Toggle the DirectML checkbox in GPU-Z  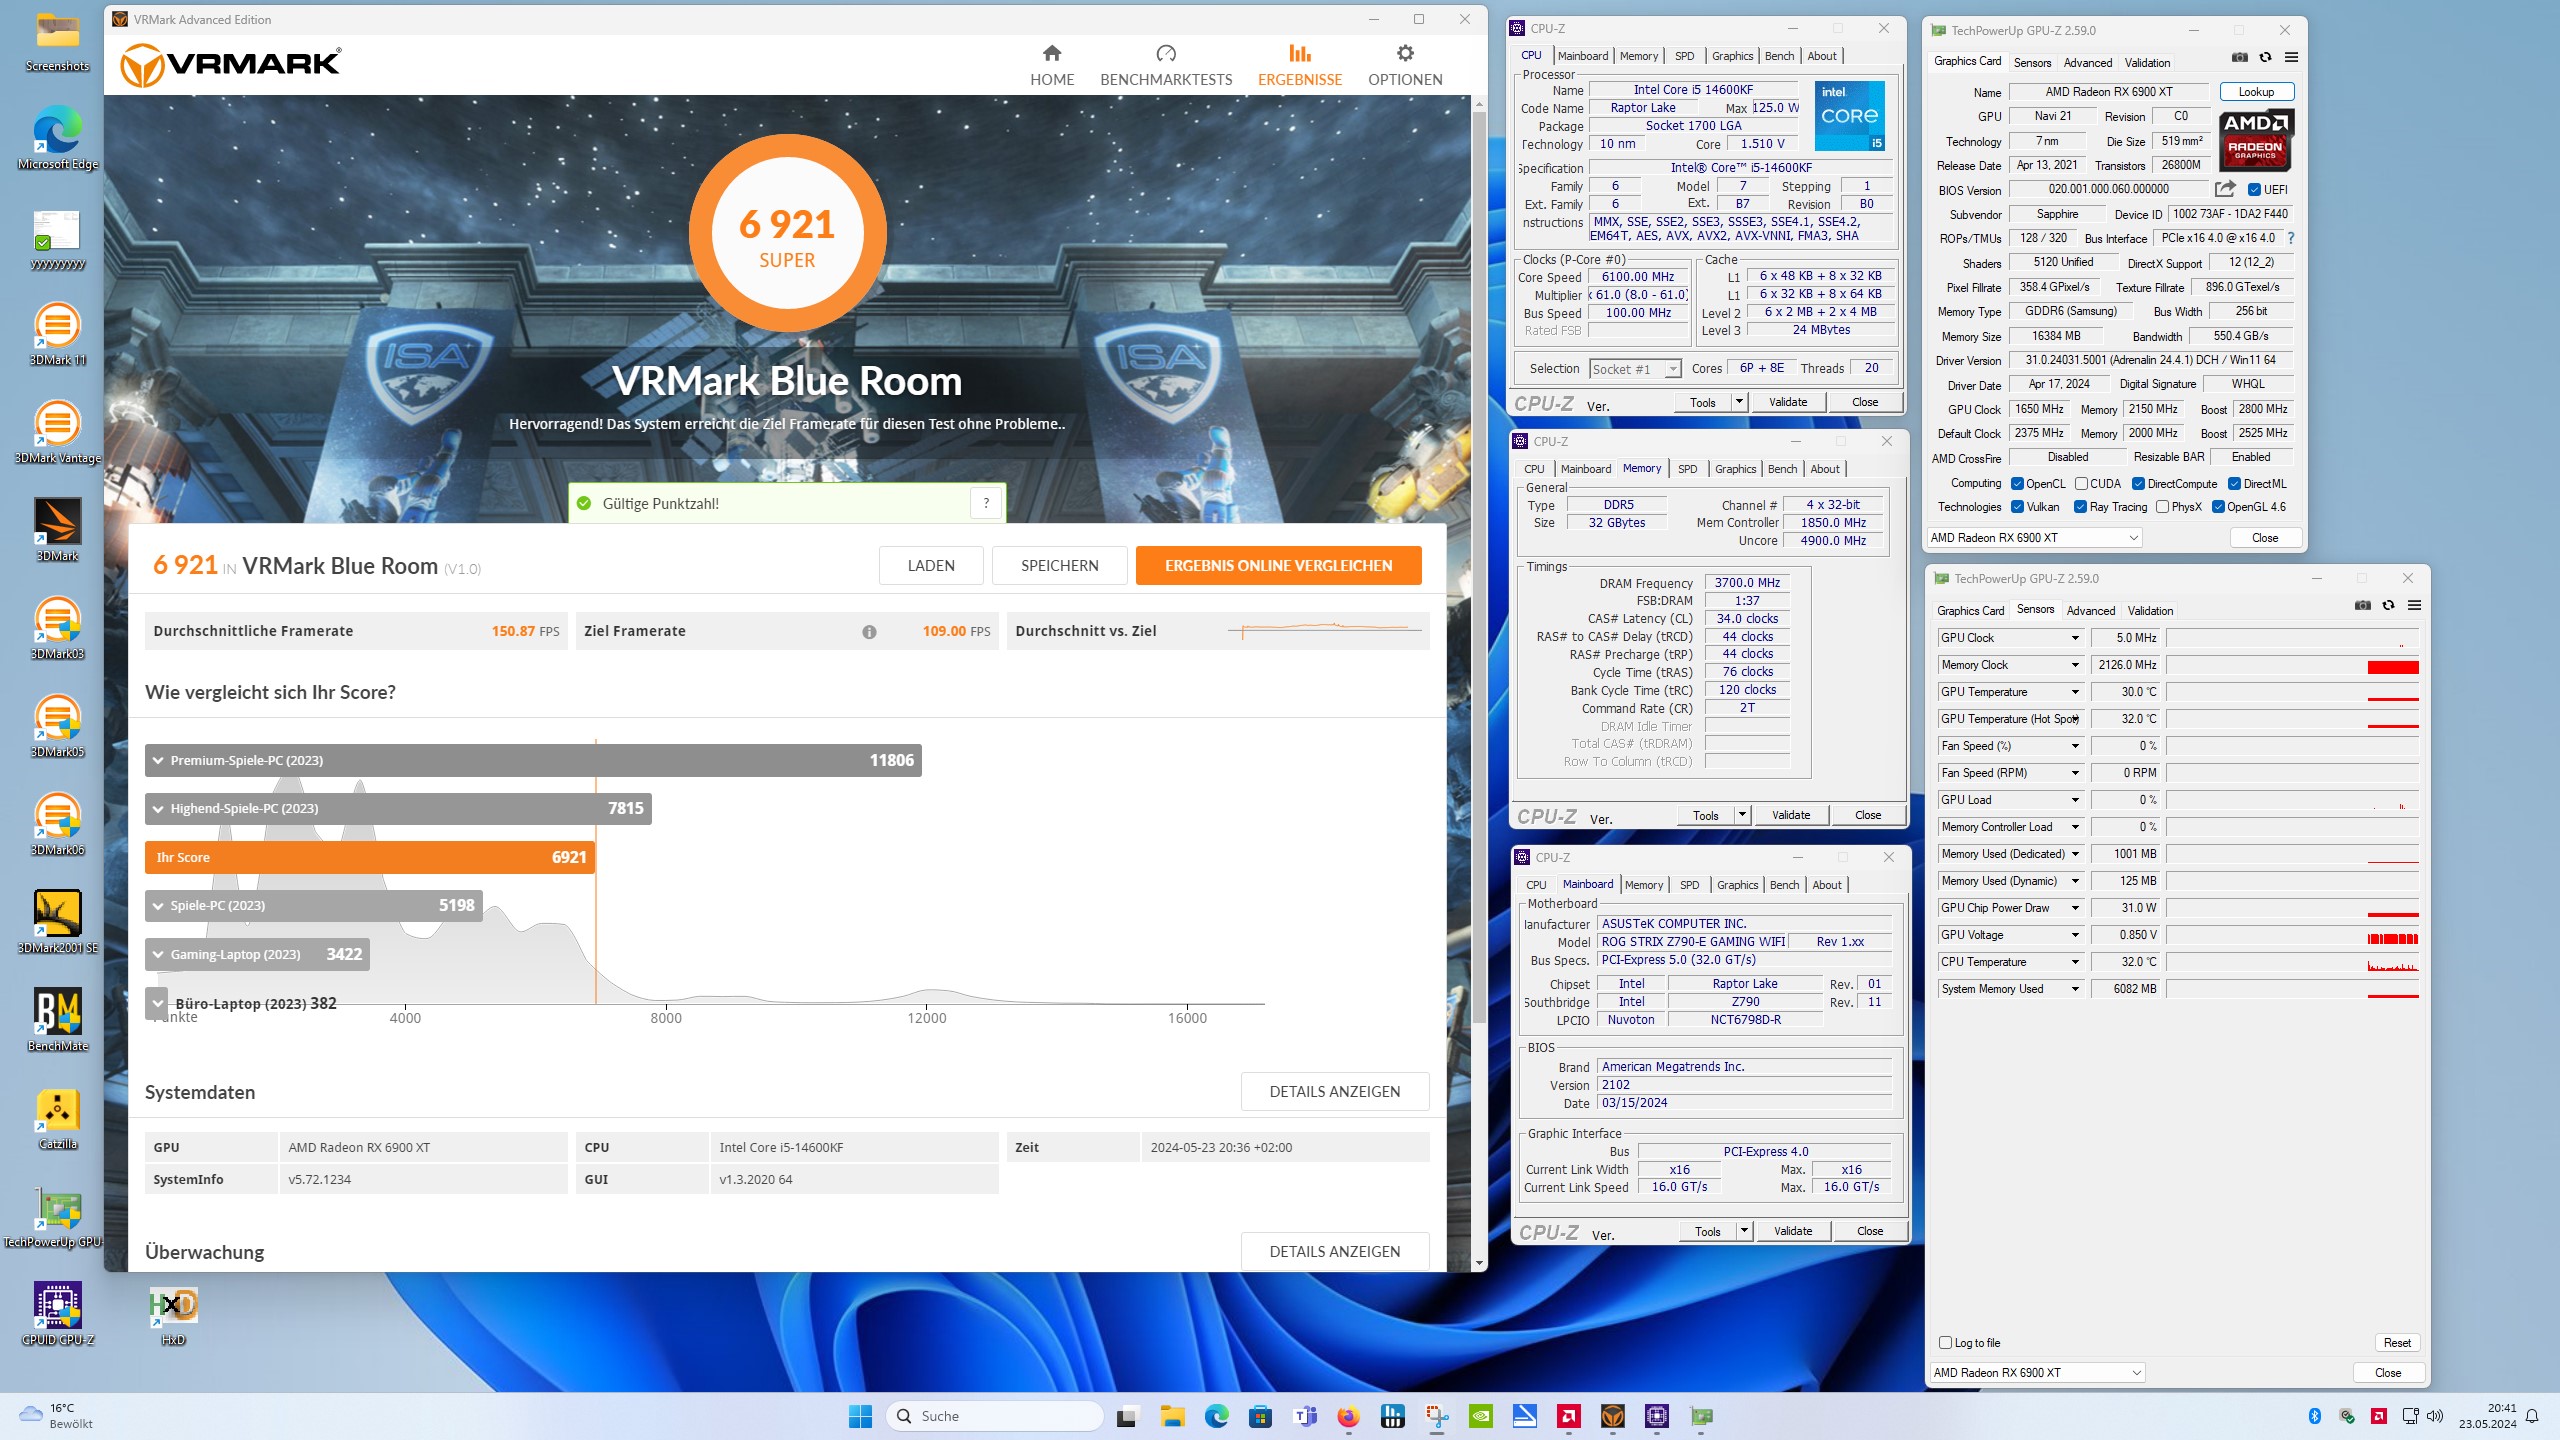pos(2234,483)
